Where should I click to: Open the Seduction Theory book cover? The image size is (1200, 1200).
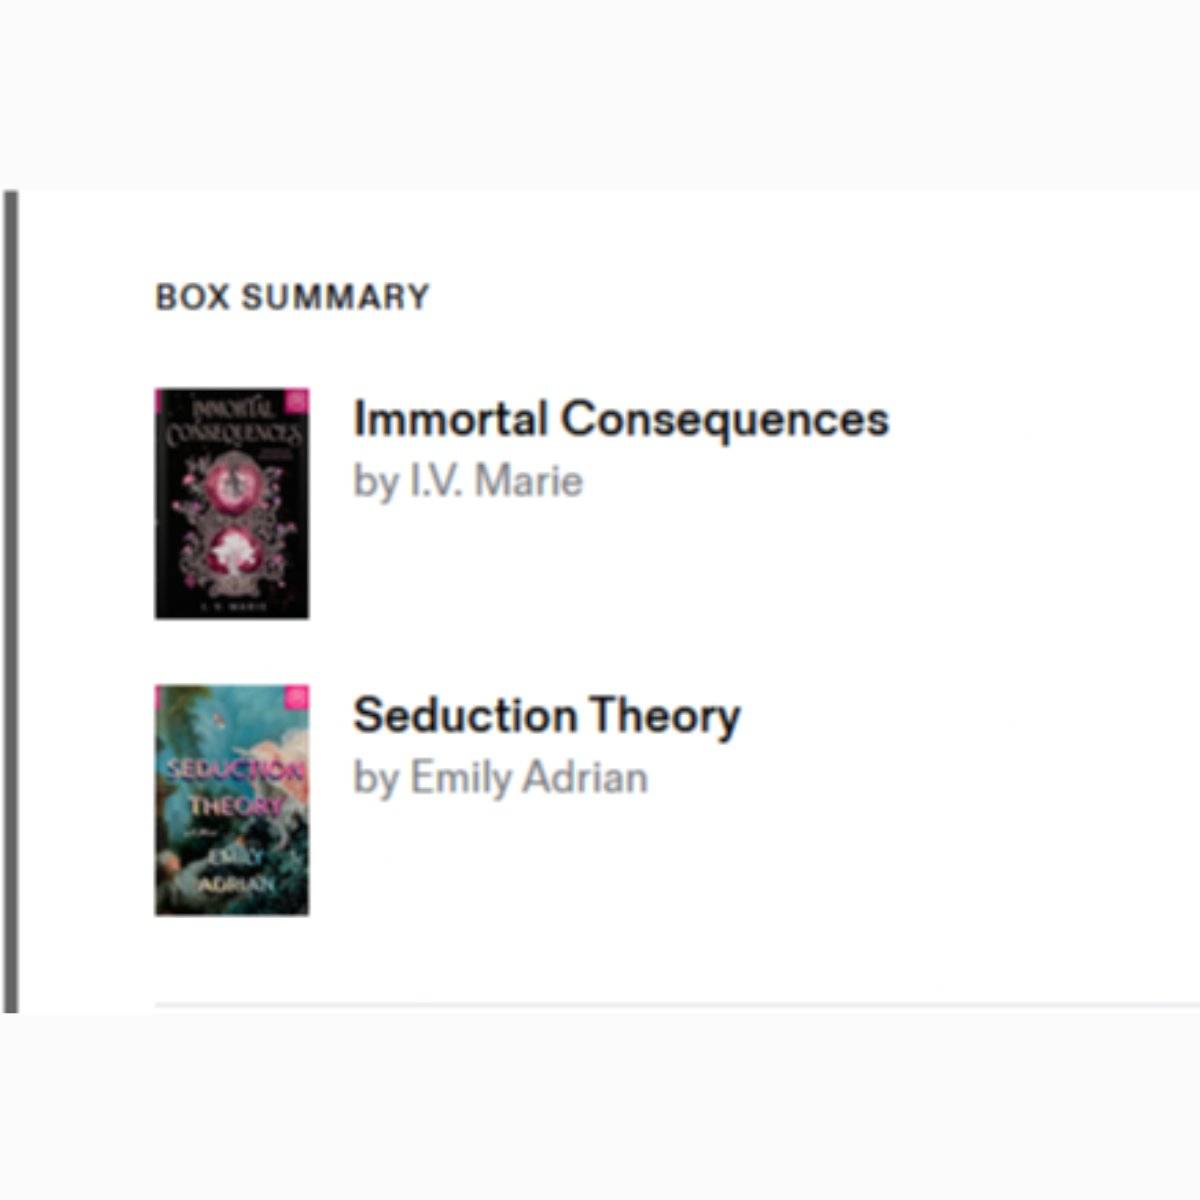232,800
